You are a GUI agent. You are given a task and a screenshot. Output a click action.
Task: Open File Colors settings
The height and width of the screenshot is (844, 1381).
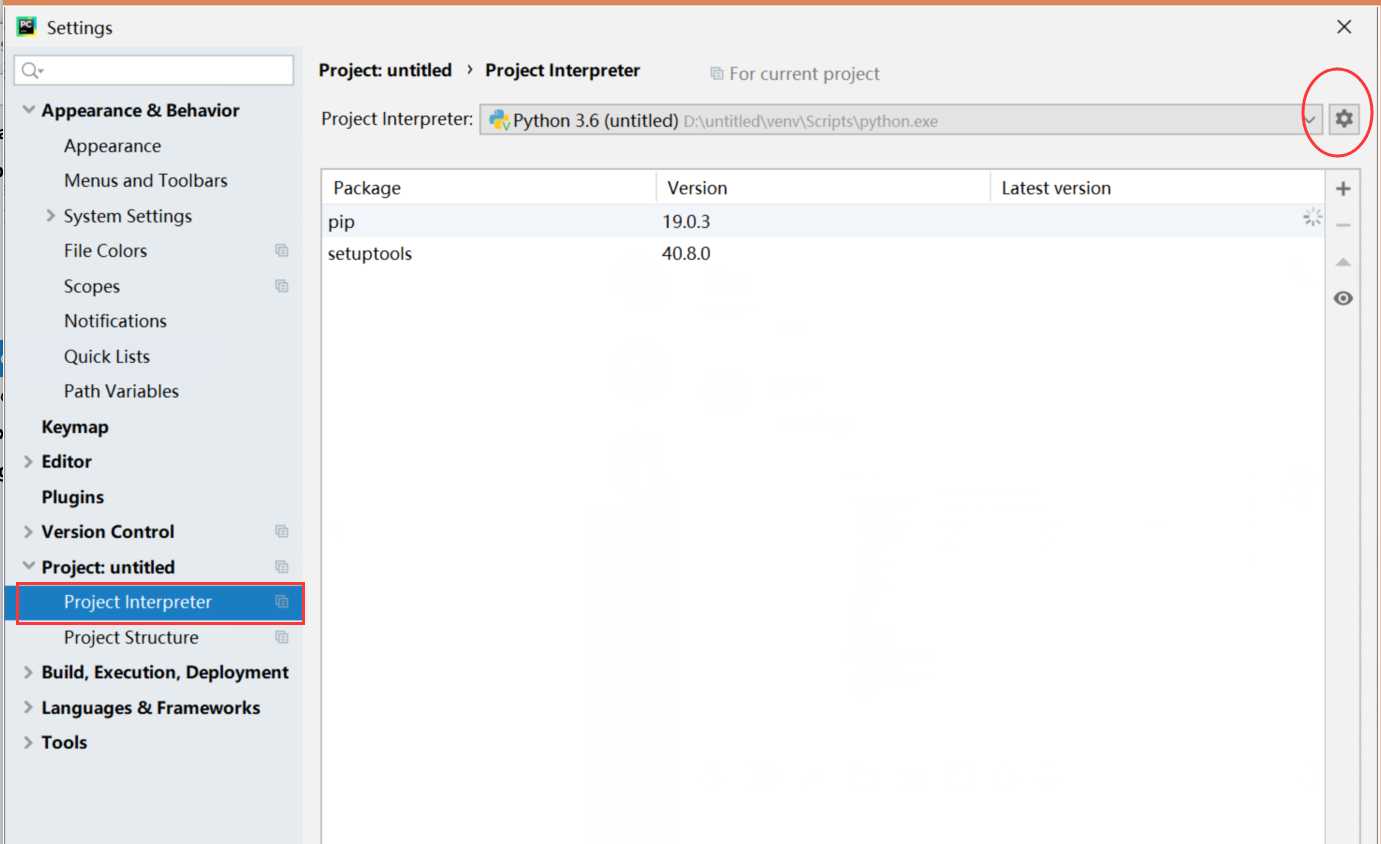(x=105, y=251)
